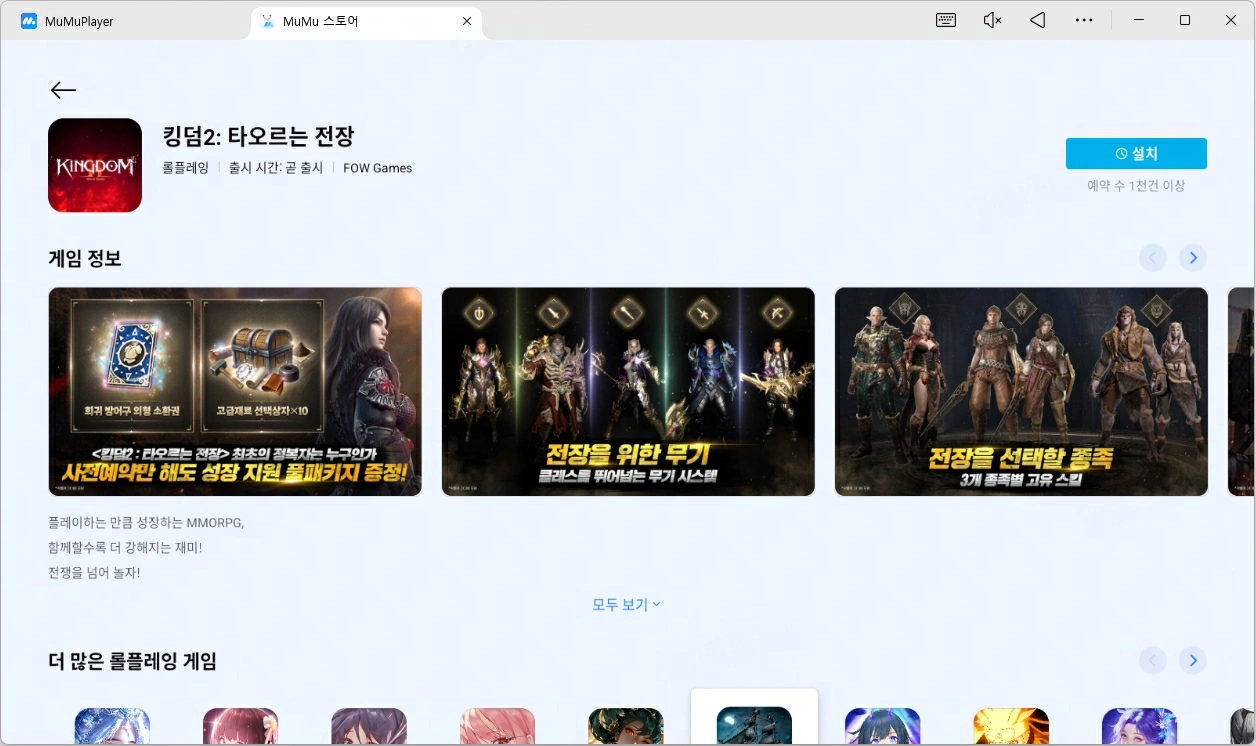This screenshot has height=746, width=1256.
Task: Click the triangular back navigation icon
Action: tap(1038, 20)
